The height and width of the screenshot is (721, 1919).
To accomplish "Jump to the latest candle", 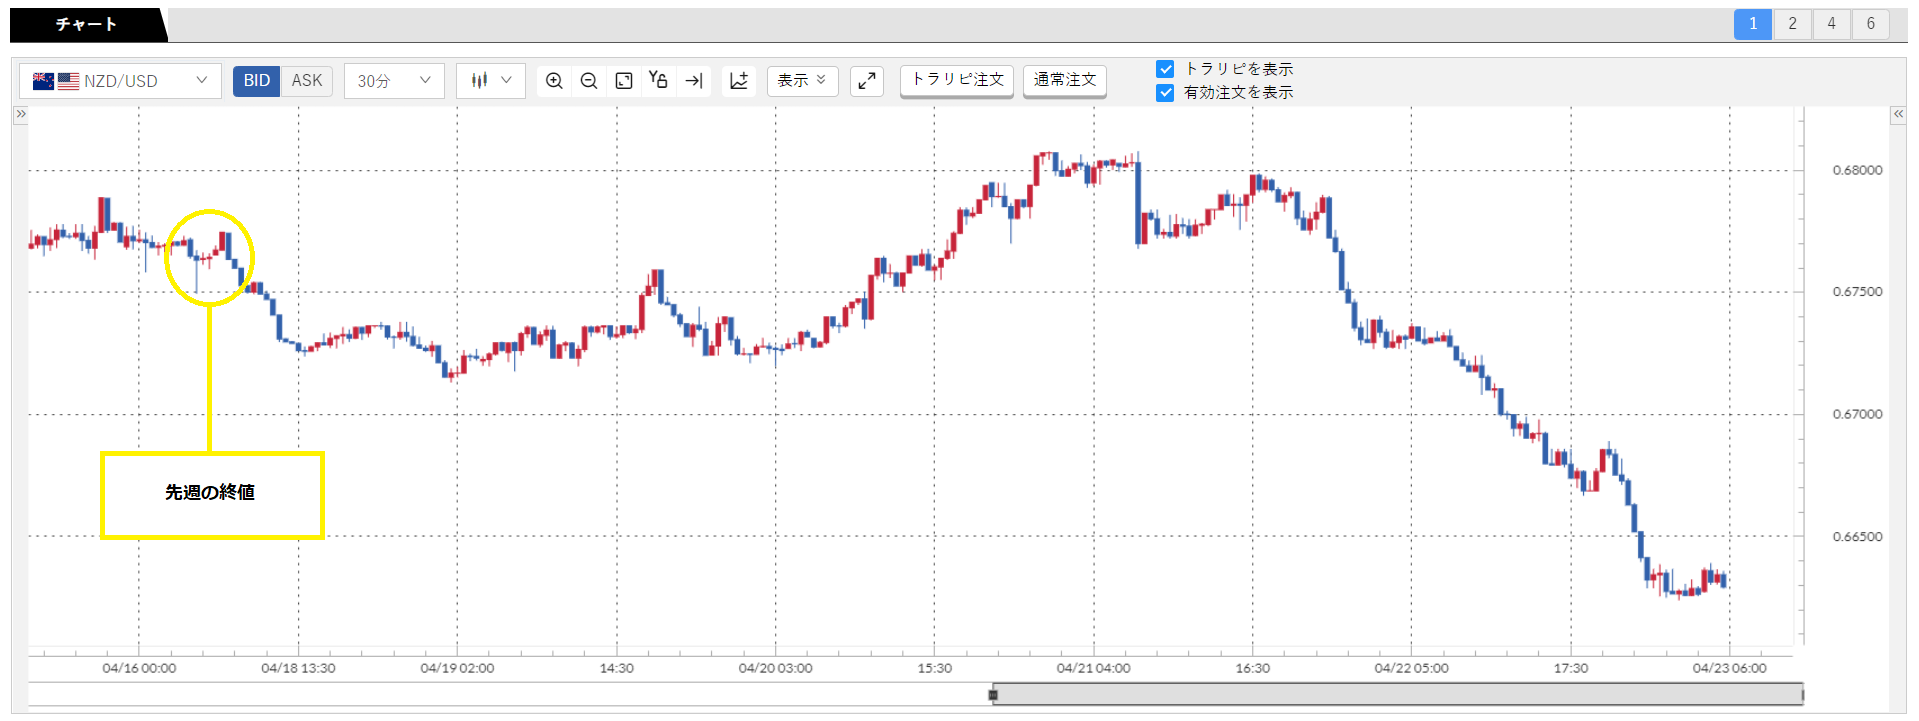I will (x=694, y=81).
